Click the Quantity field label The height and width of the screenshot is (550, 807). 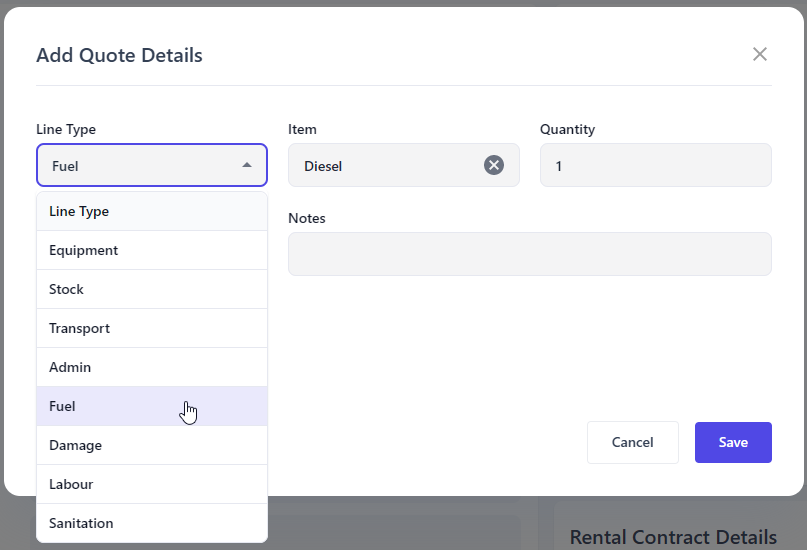tap(567, 129)
